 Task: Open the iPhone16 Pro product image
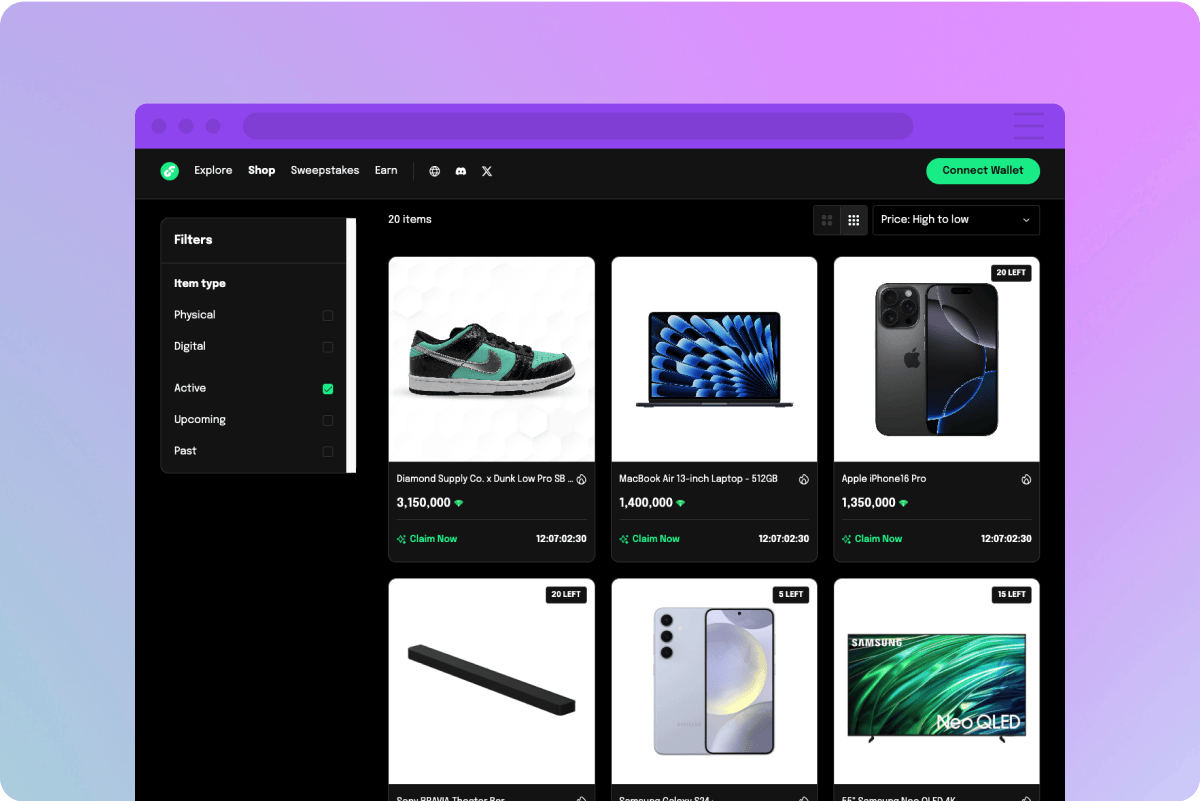[937, 360]
